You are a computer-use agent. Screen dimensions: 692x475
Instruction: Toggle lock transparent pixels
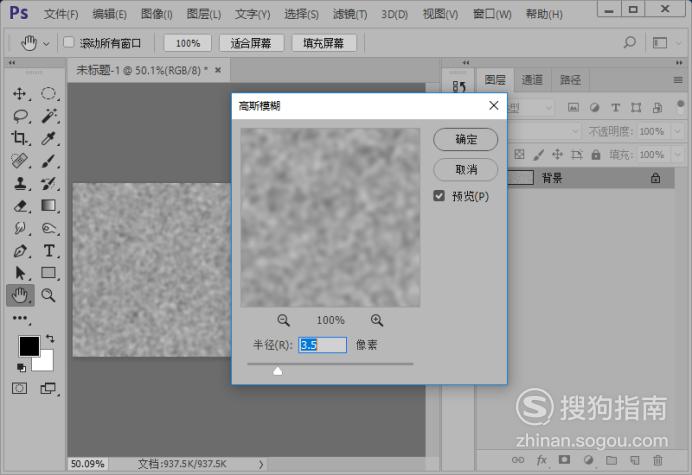(519, 154)
